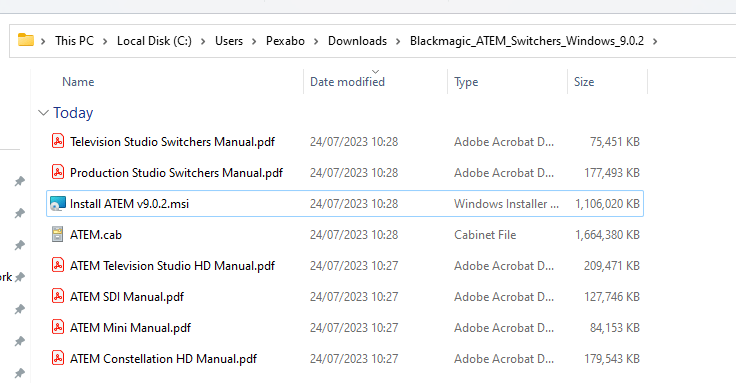
Task: Click the 1,664,380 KB size value
Action: point(607,235)
